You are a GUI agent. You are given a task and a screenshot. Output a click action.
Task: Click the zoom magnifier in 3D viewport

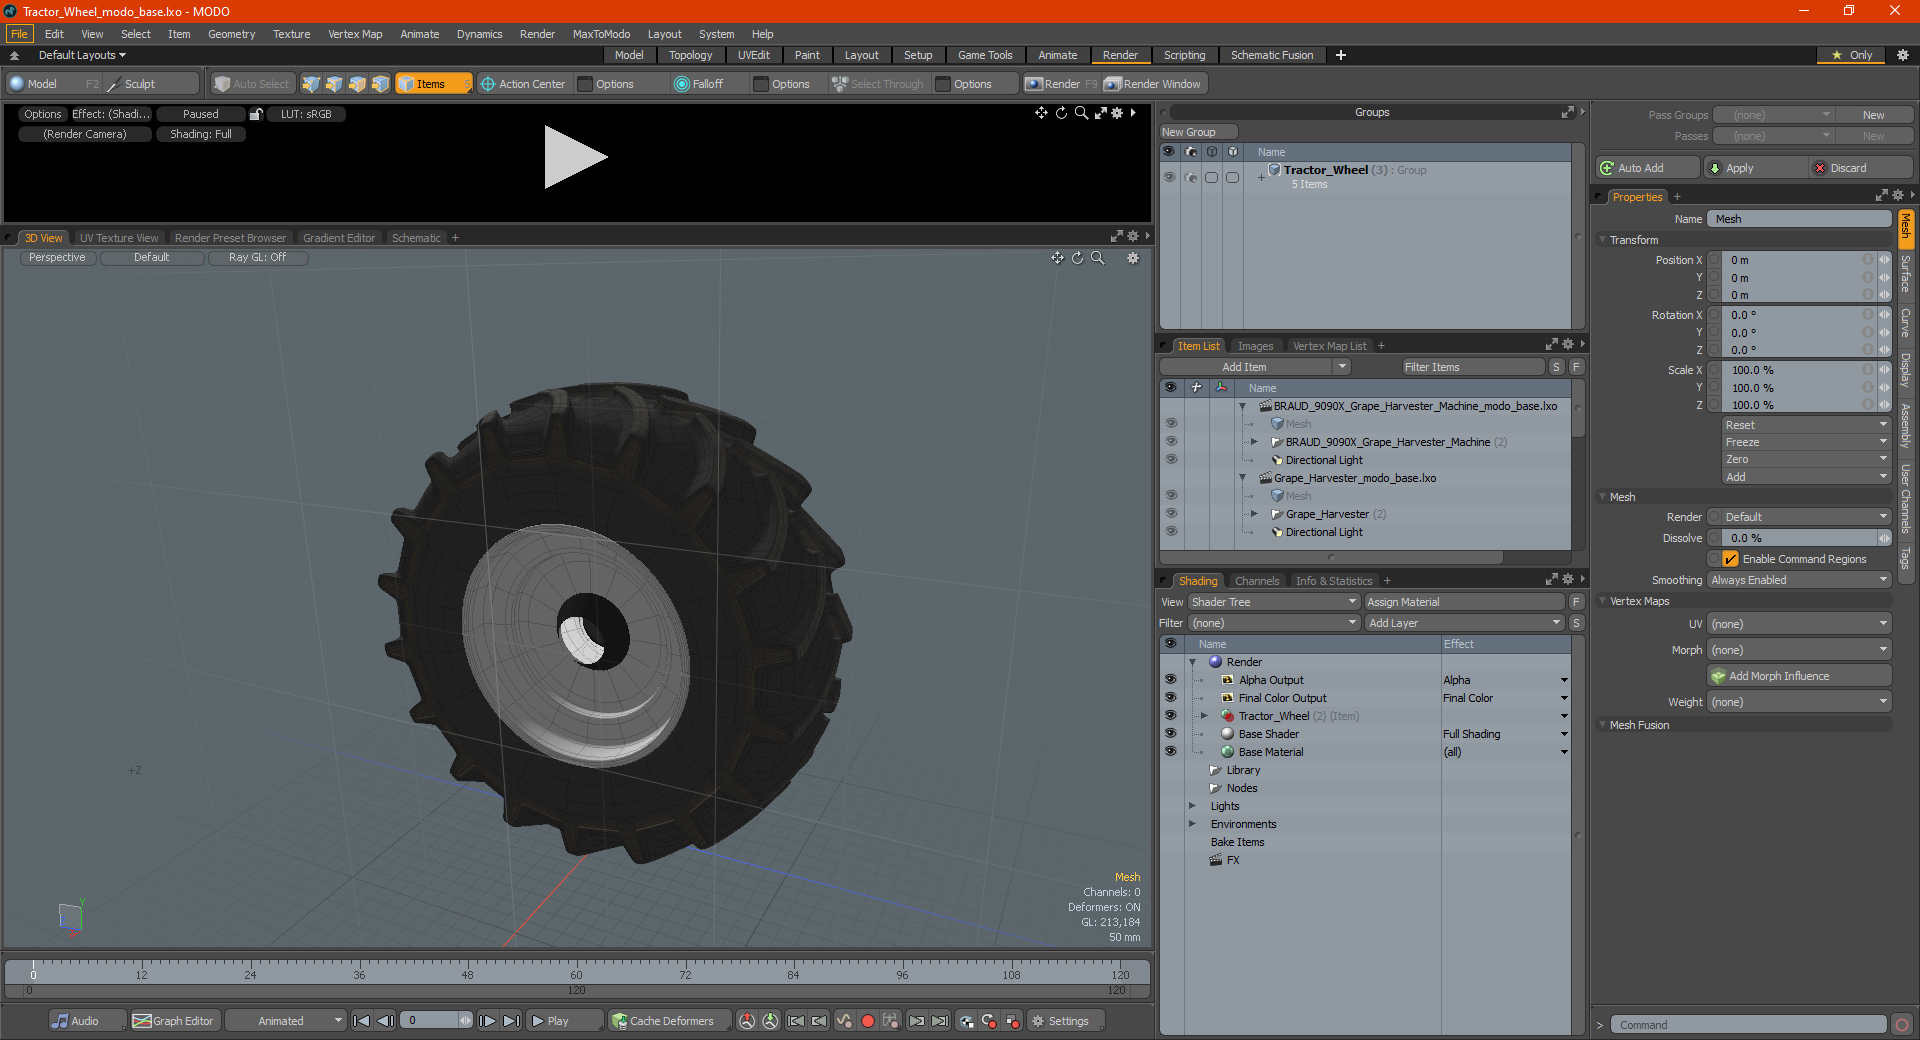[x=1097, y=258]
